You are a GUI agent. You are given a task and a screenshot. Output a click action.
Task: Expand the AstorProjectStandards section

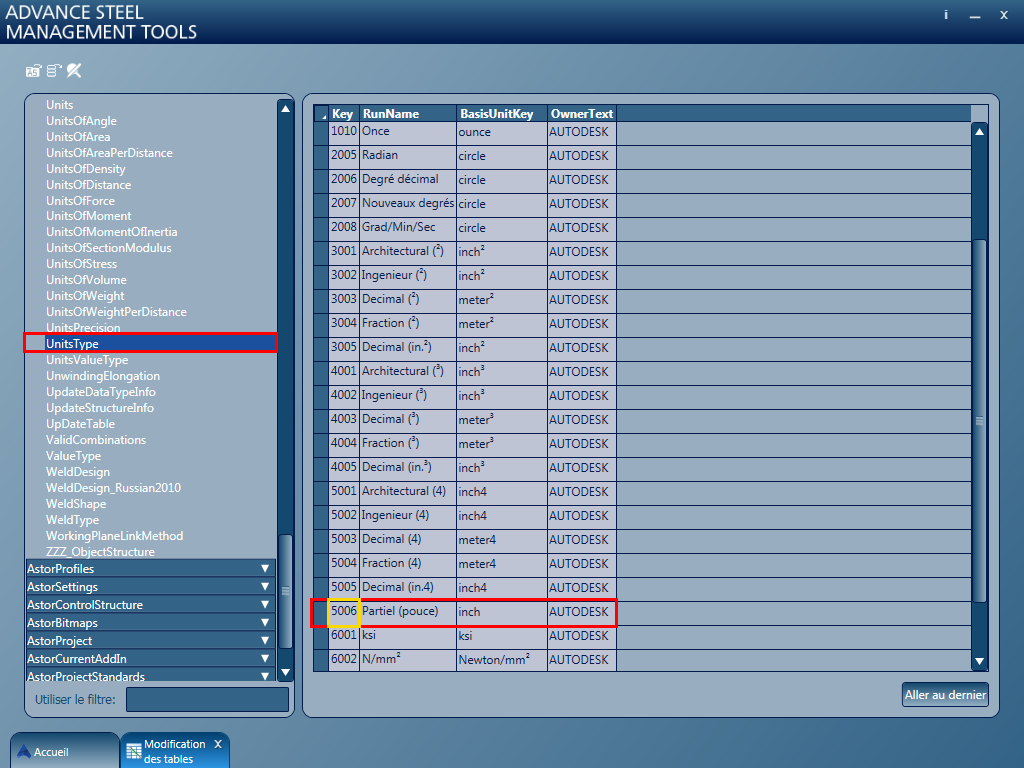click(x=151, y=675)
